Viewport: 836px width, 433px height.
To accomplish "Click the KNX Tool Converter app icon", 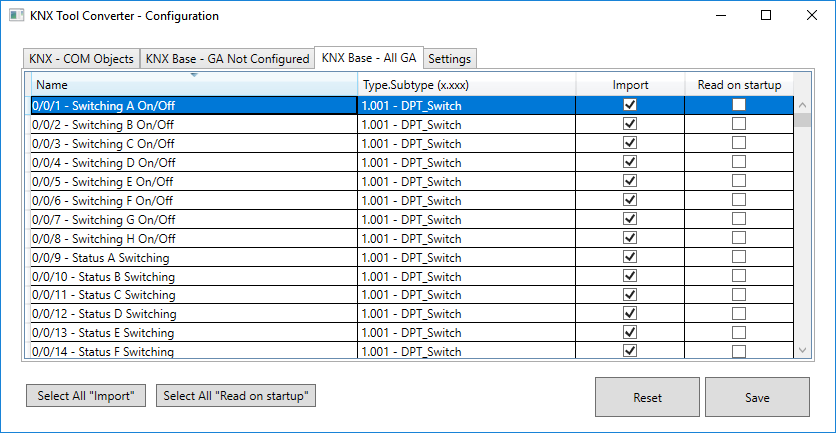I will [x=13, y=16].
